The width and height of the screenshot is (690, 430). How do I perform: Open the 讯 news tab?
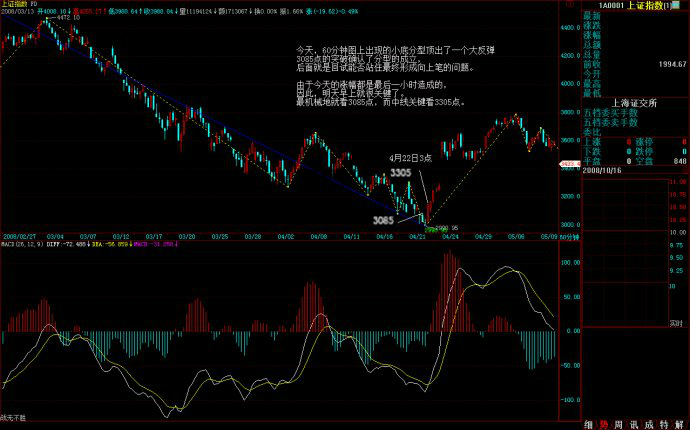(634, 423)
